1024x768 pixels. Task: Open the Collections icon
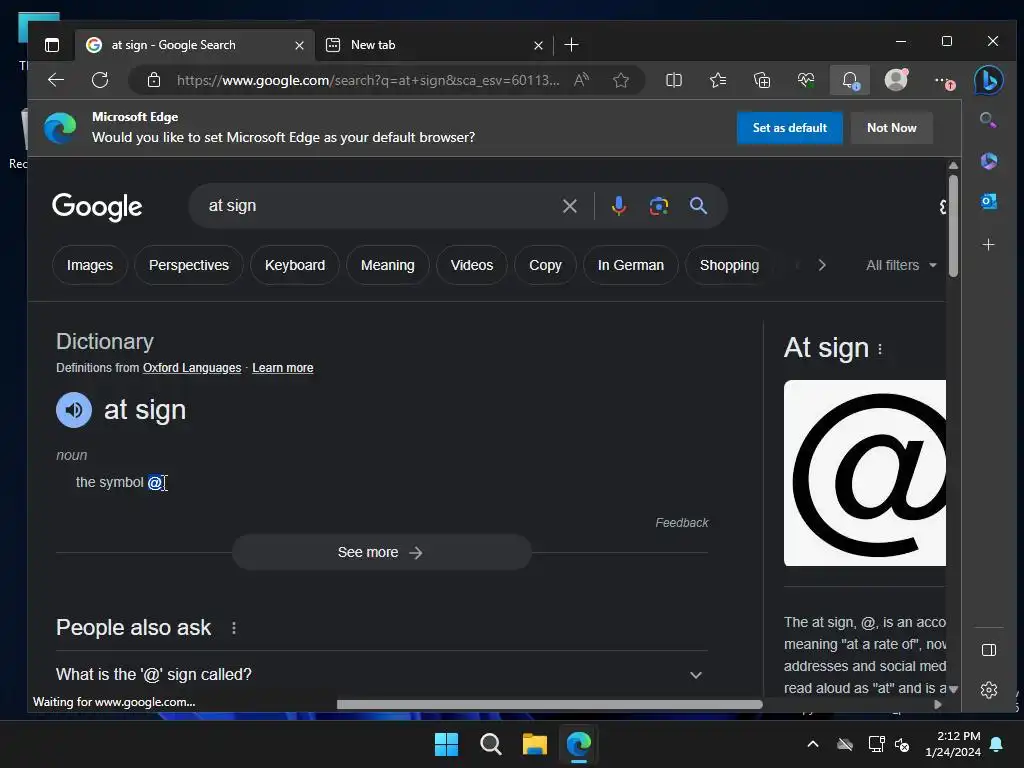tap(762, 80)
